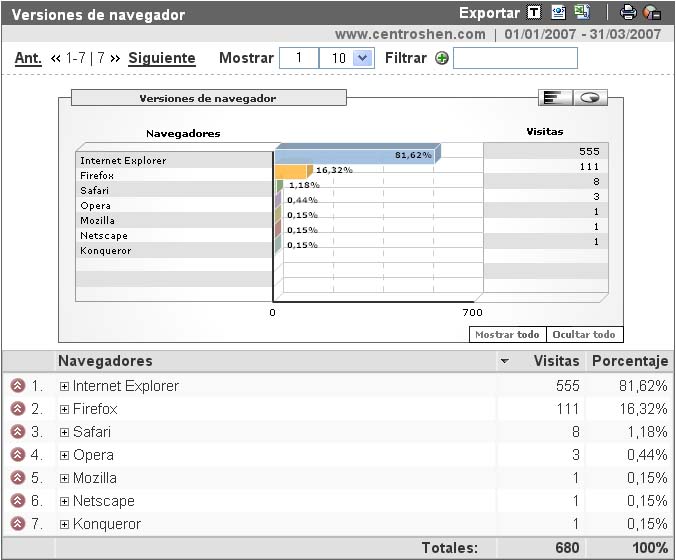This screenshot has height=560, width=676.
Task: Export report as text file
Action: [x=534, y=13]
